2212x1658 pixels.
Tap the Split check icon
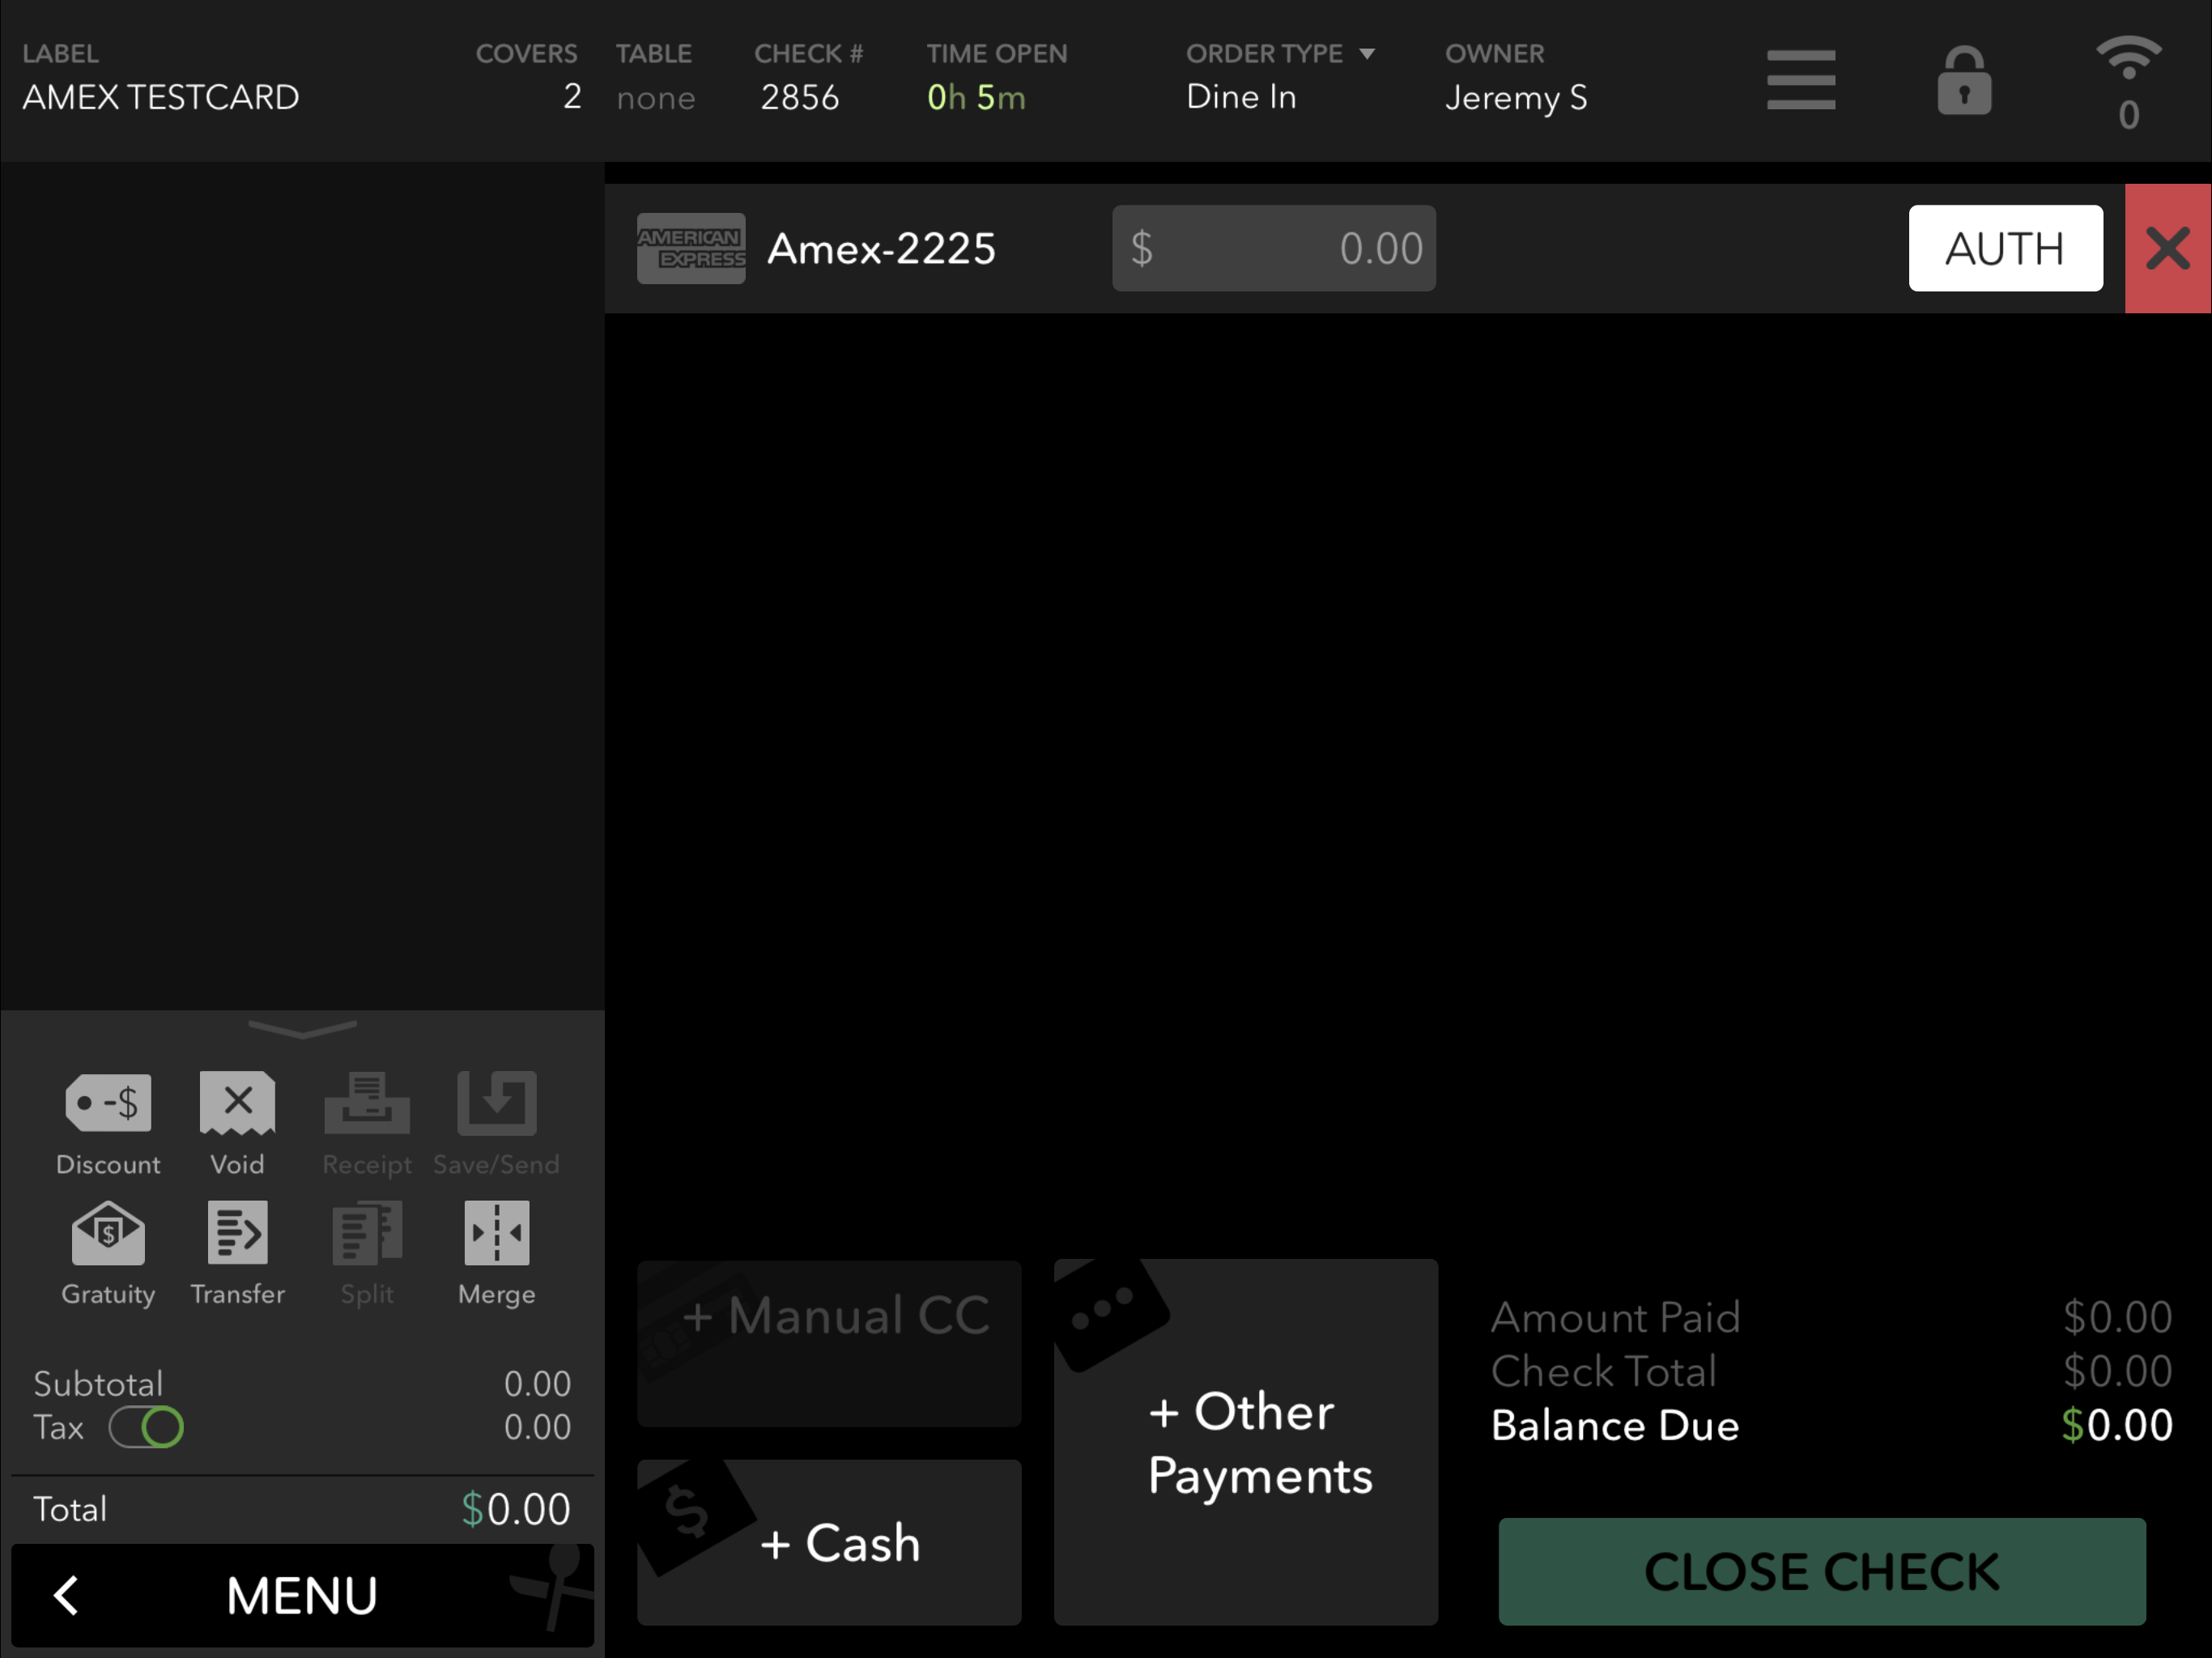[367, 1233]
